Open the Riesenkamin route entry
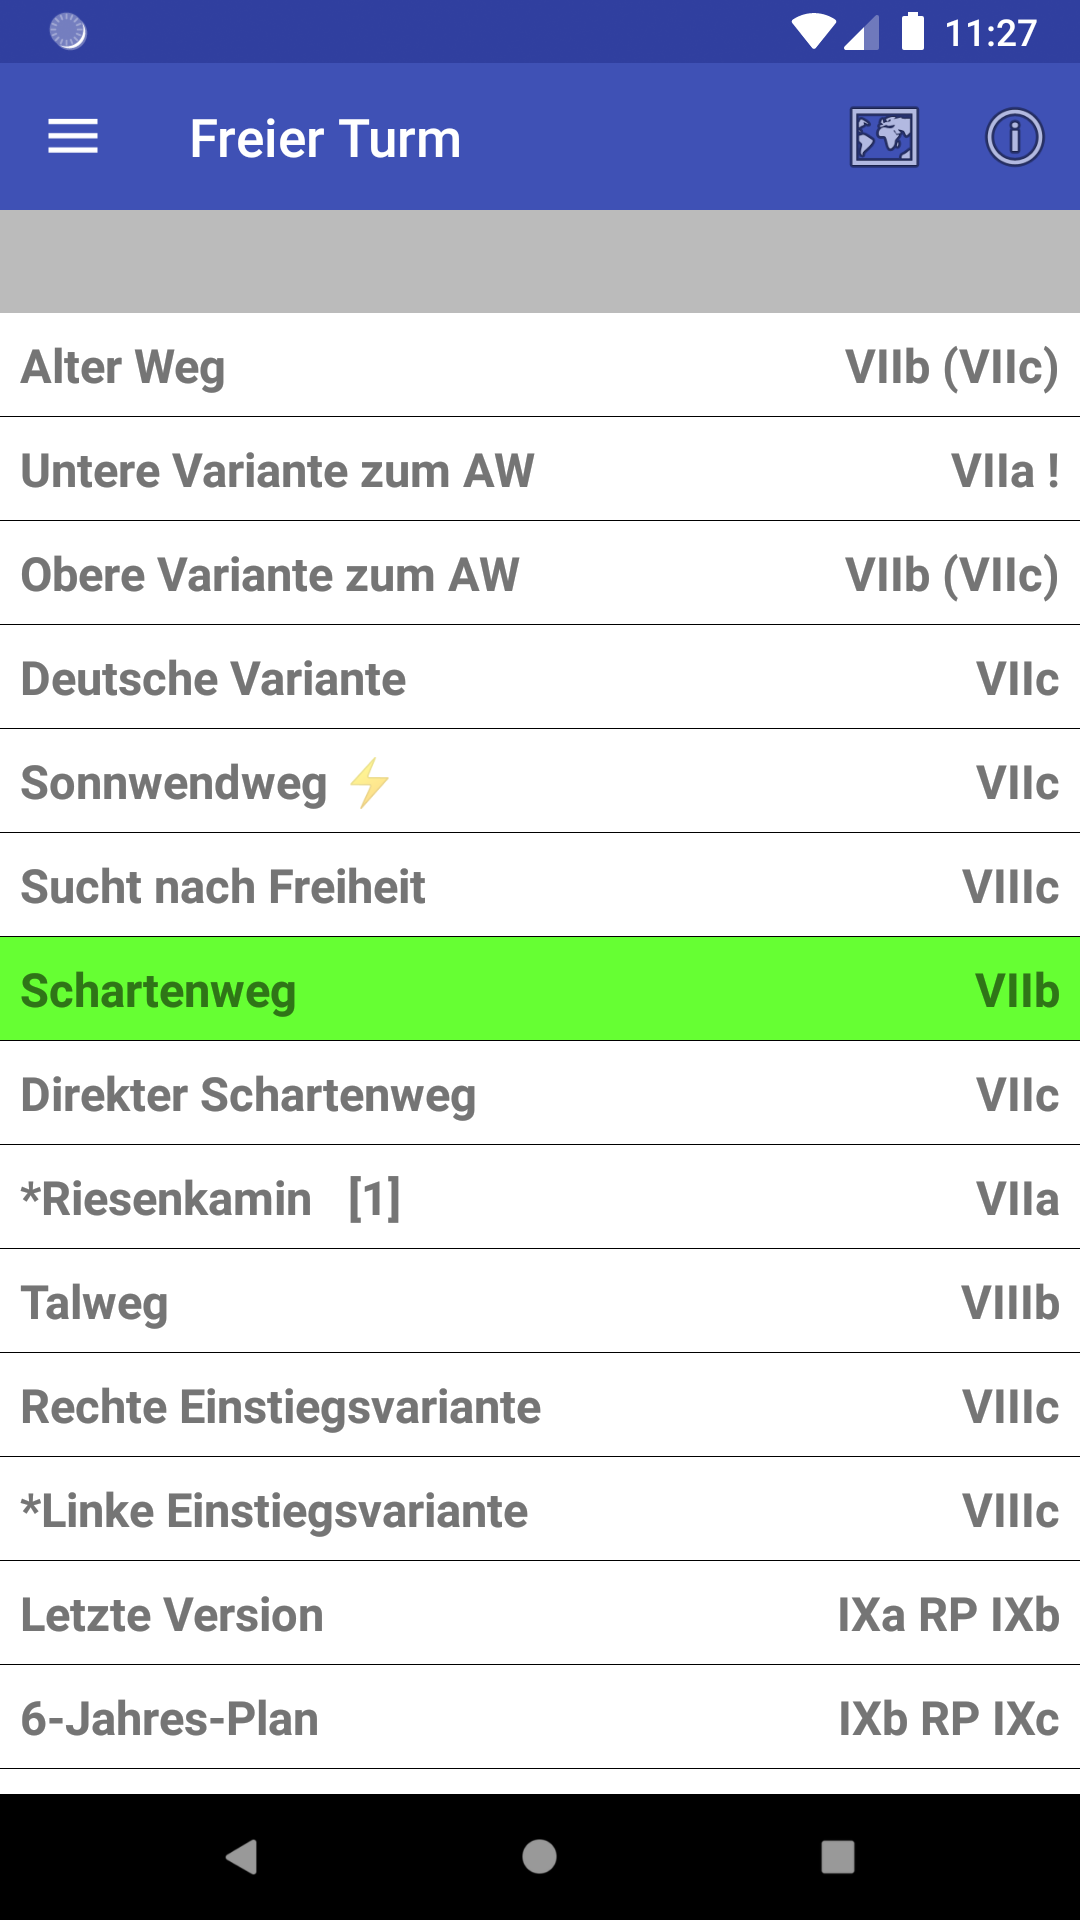 click(x=540, y=1198)
